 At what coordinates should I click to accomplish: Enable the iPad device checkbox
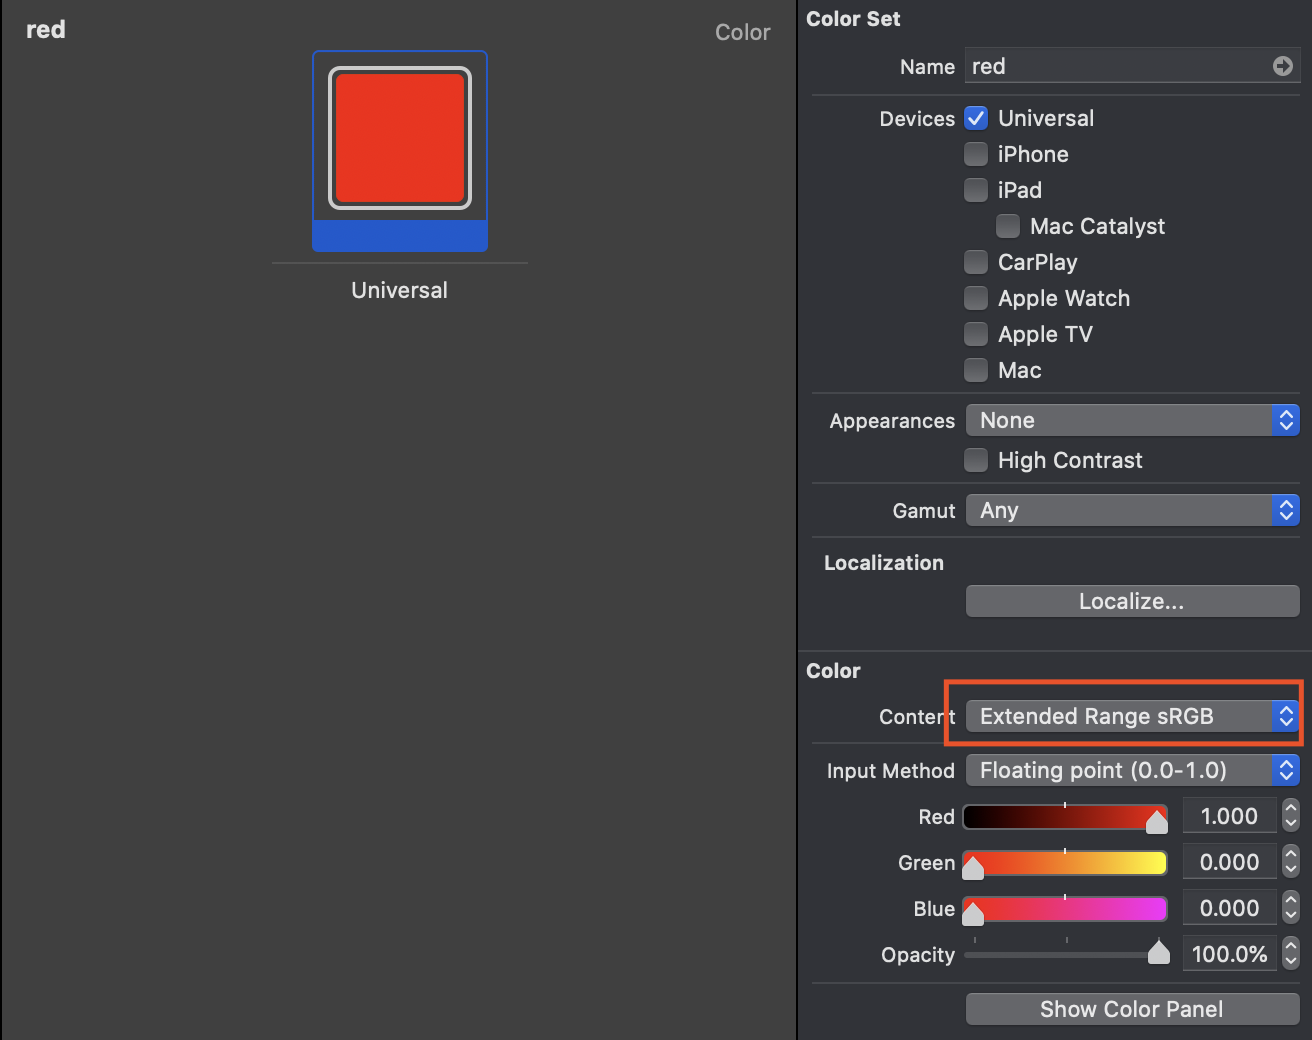976,190
